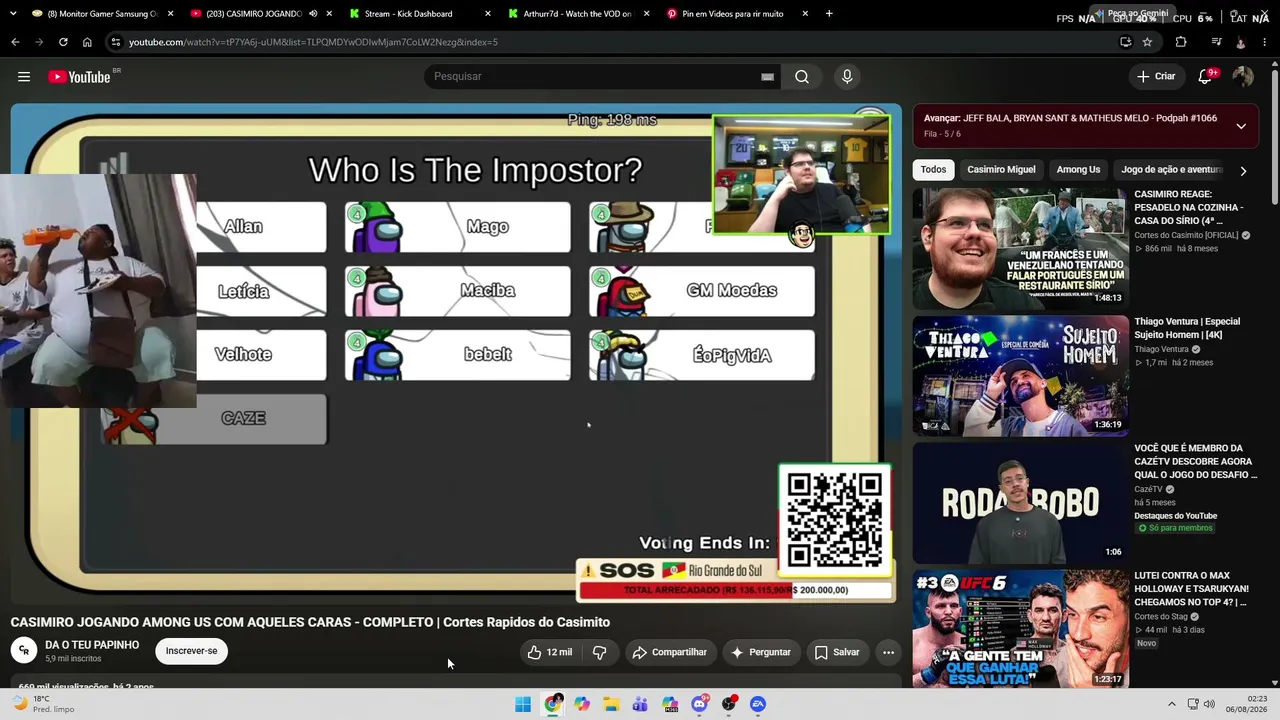Switch to the Monitor Gamer Samsung tab

[x=101, y=14]
